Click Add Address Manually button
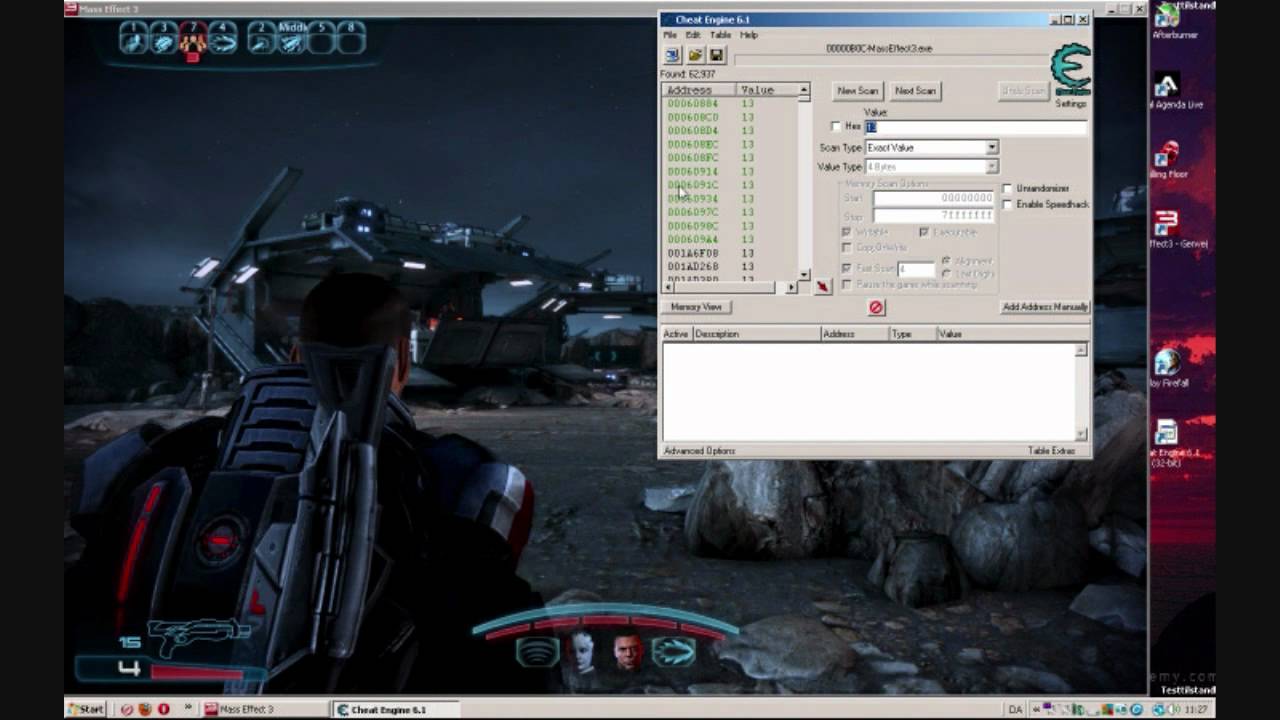The image size is (1280, 720). (x=1045, y=307)
